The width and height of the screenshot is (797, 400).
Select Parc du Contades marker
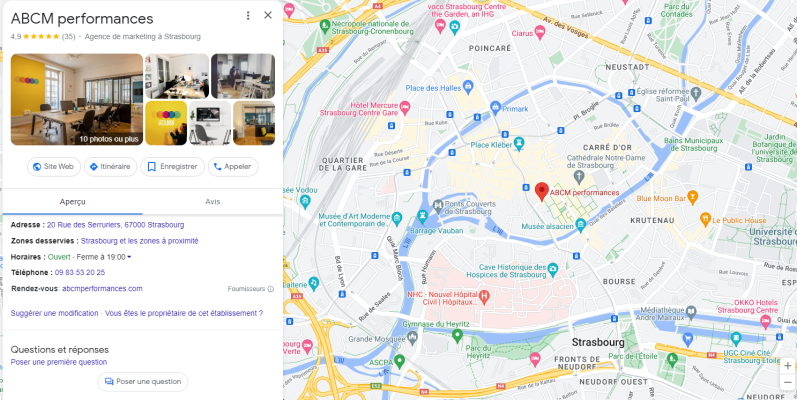pos(679,11)
